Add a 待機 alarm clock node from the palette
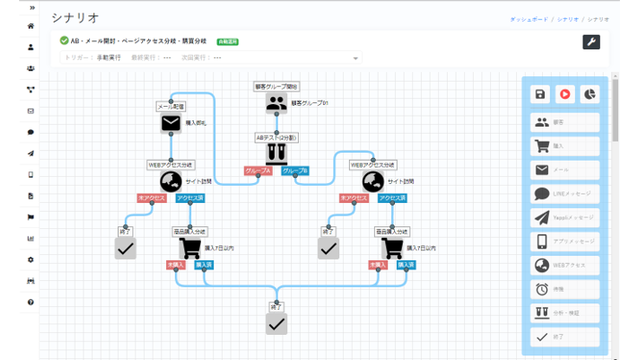640x360 pixels. (x=565, y=289)
